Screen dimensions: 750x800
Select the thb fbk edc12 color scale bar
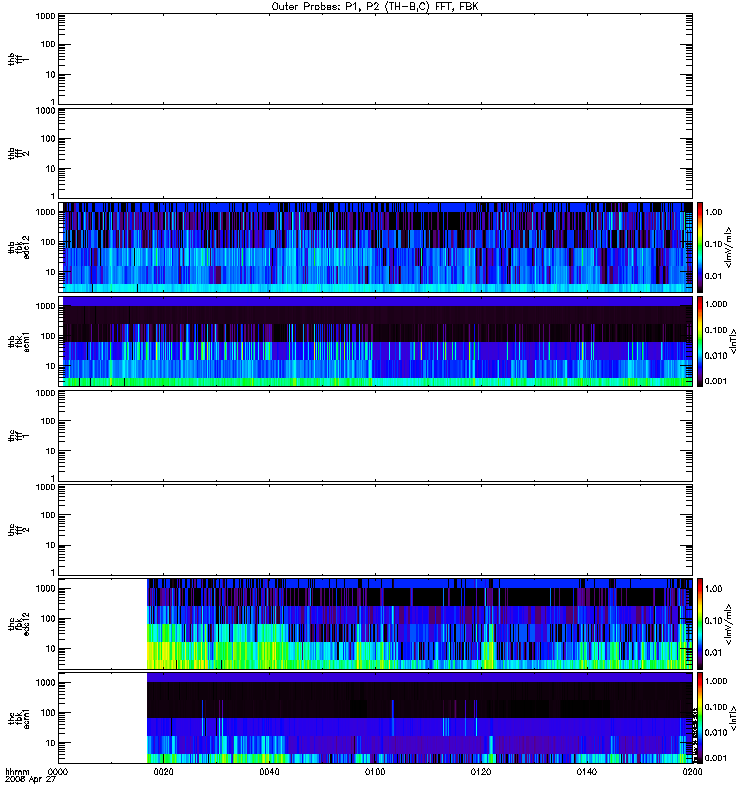pyautogui.click(x=700, y=247)
